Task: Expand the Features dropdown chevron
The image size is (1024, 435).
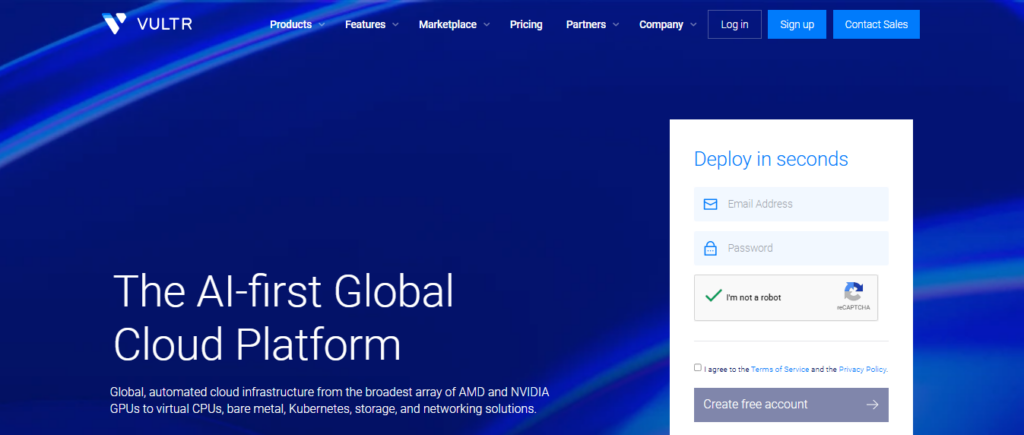Action: coord(395,25)
